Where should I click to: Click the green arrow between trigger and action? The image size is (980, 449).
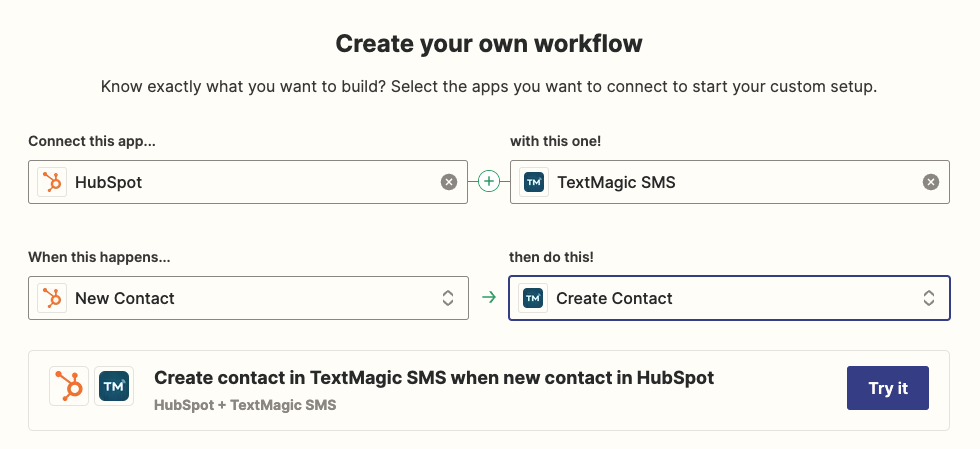coord(489,298)
